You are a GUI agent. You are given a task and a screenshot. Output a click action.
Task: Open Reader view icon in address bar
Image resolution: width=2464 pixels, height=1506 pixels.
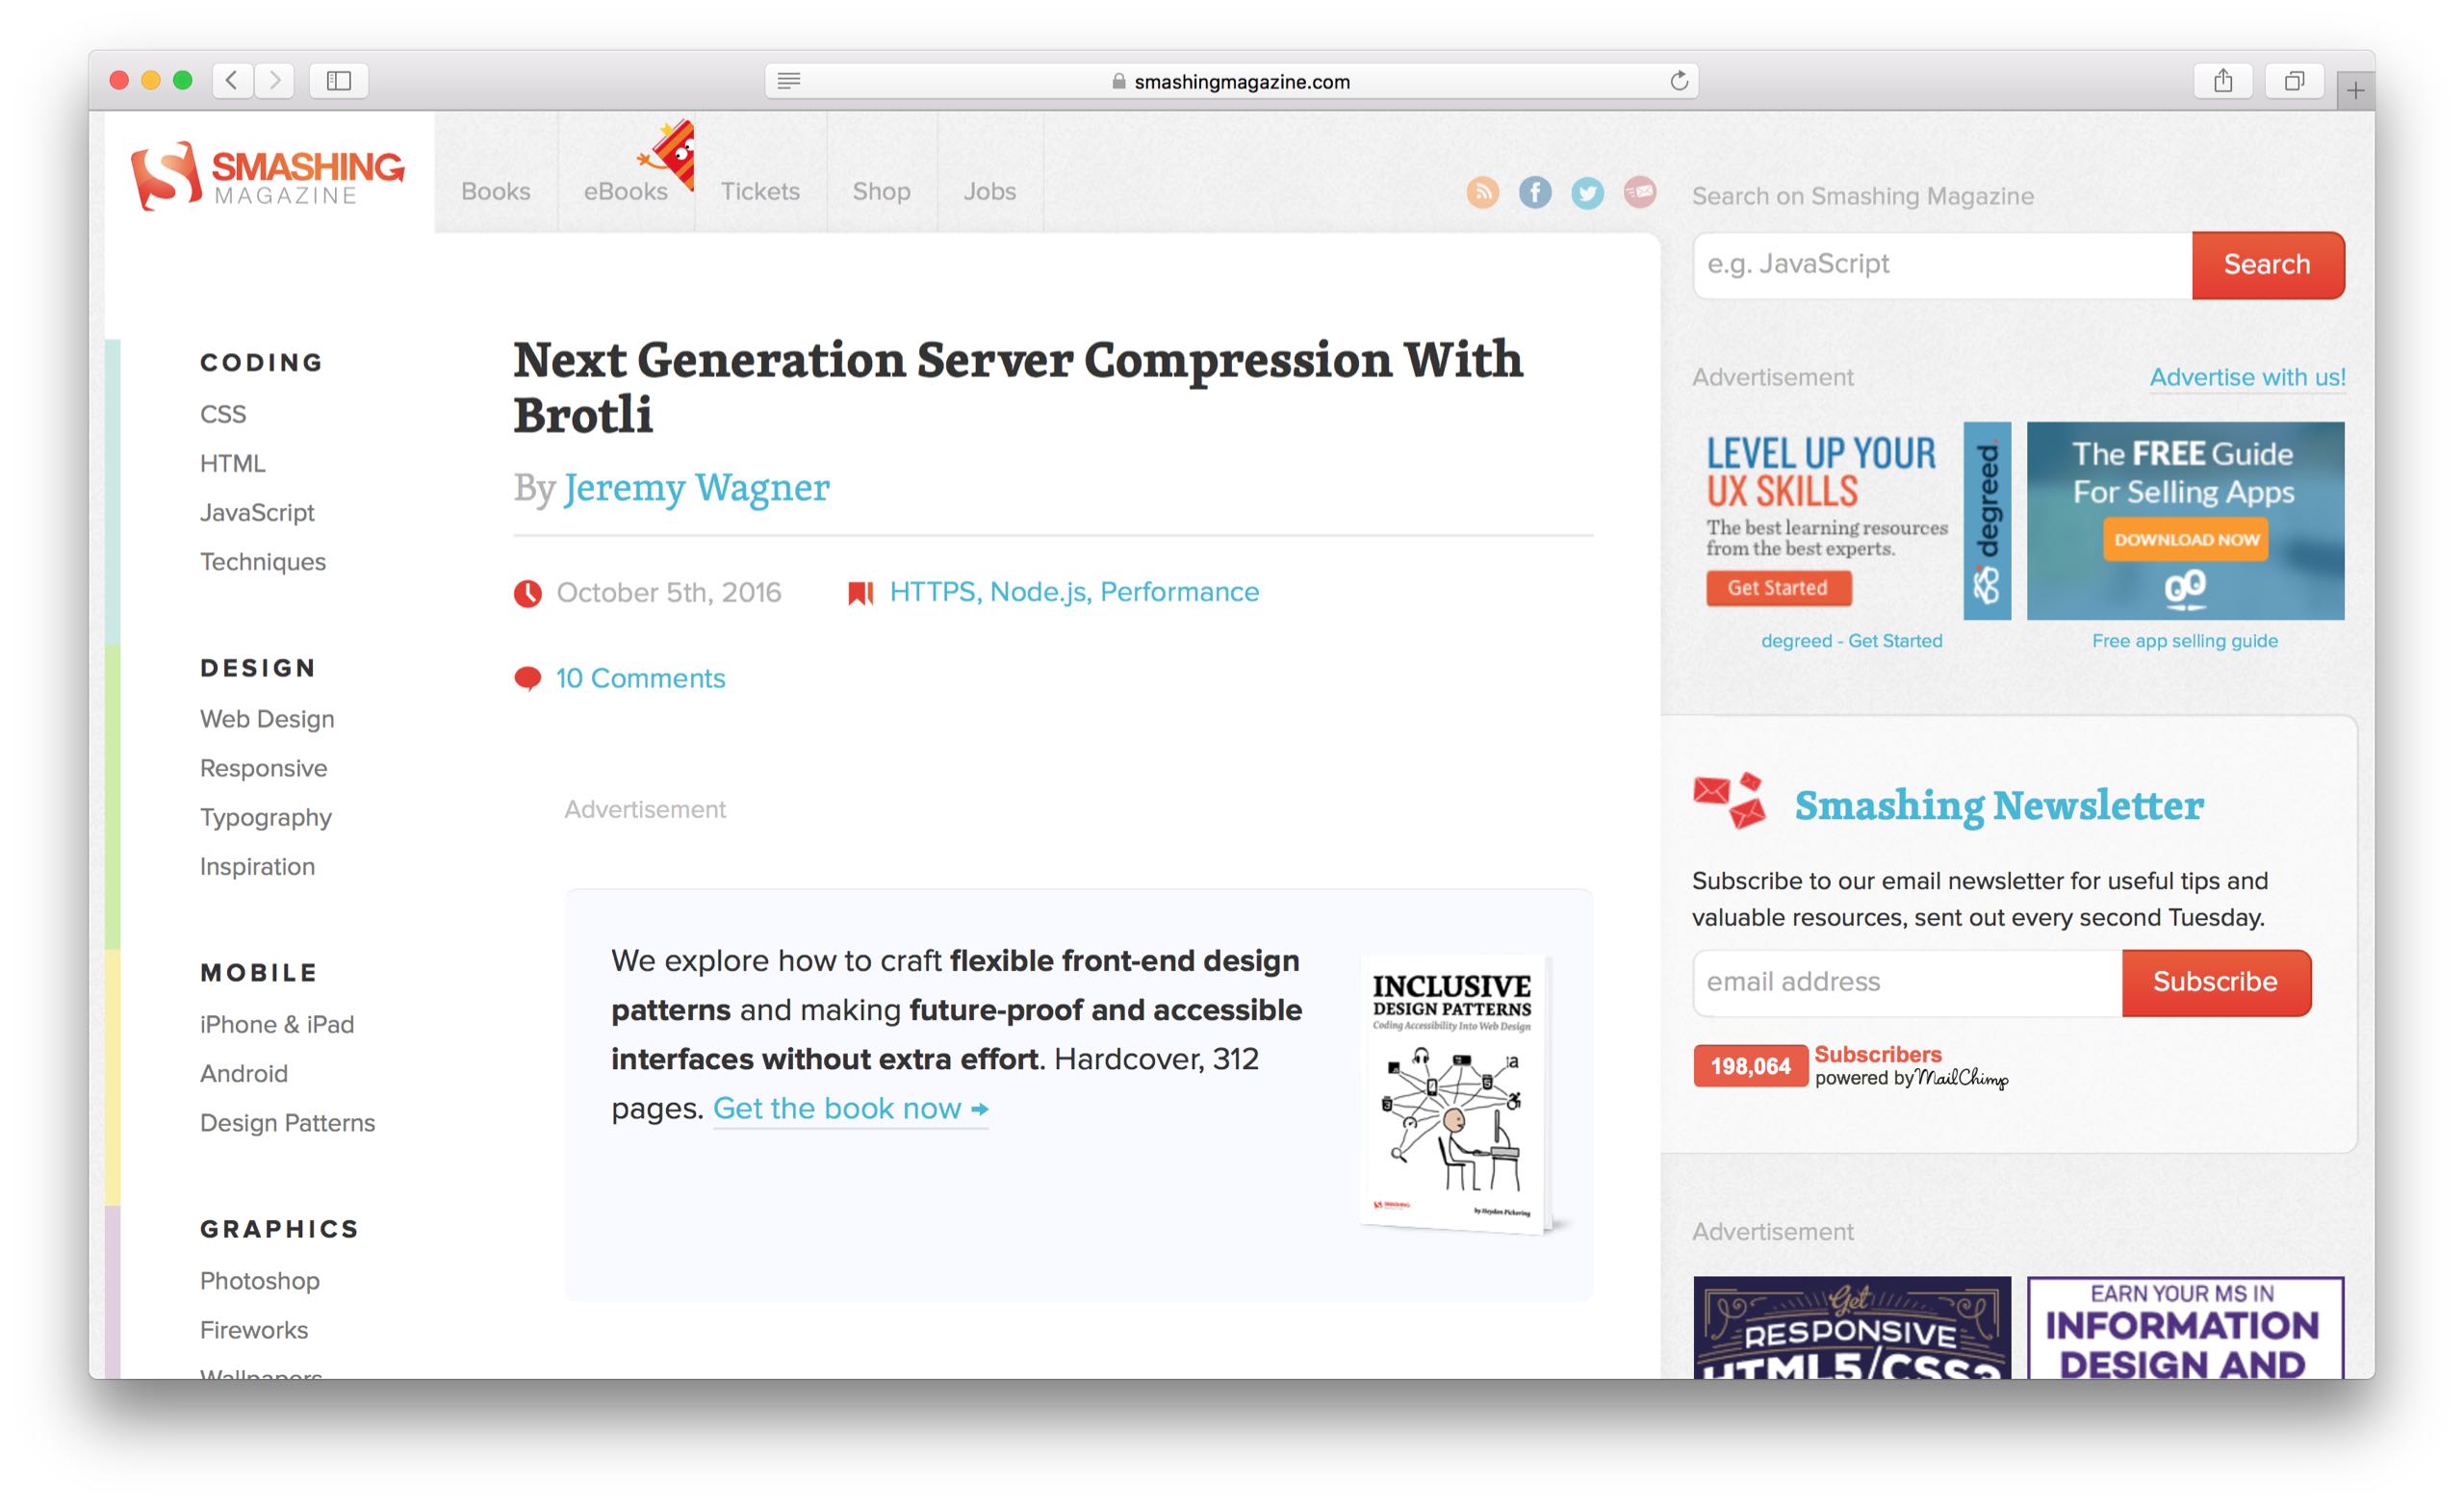click(x=789, y=81)
